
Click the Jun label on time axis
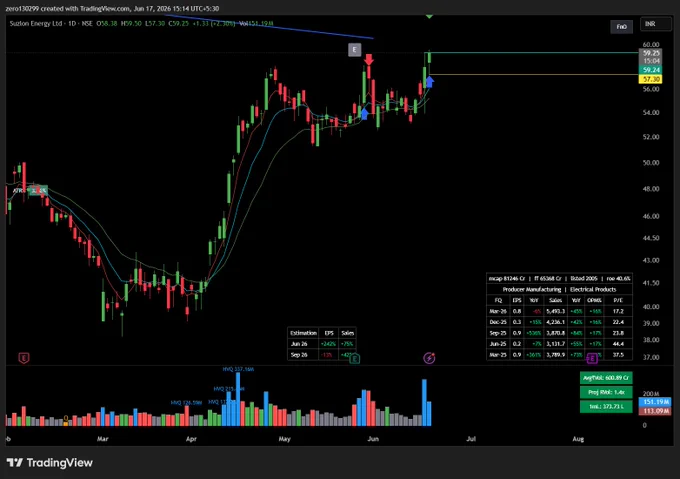[373, 439]
